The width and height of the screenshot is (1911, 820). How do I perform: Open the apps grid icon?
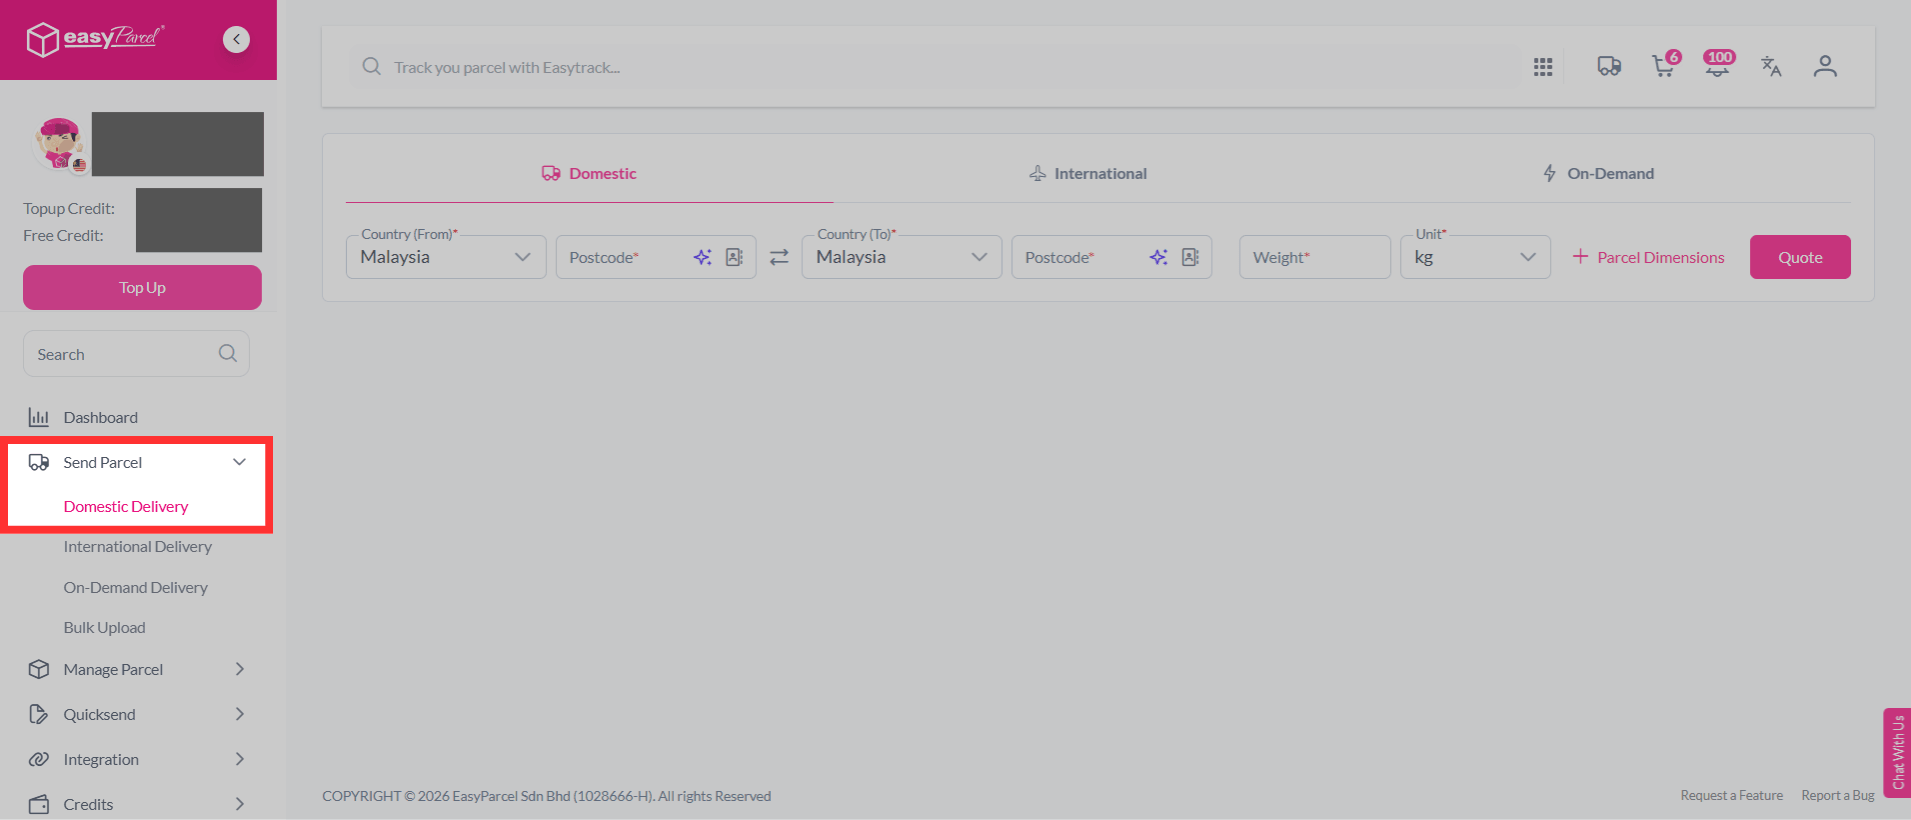1543,67
